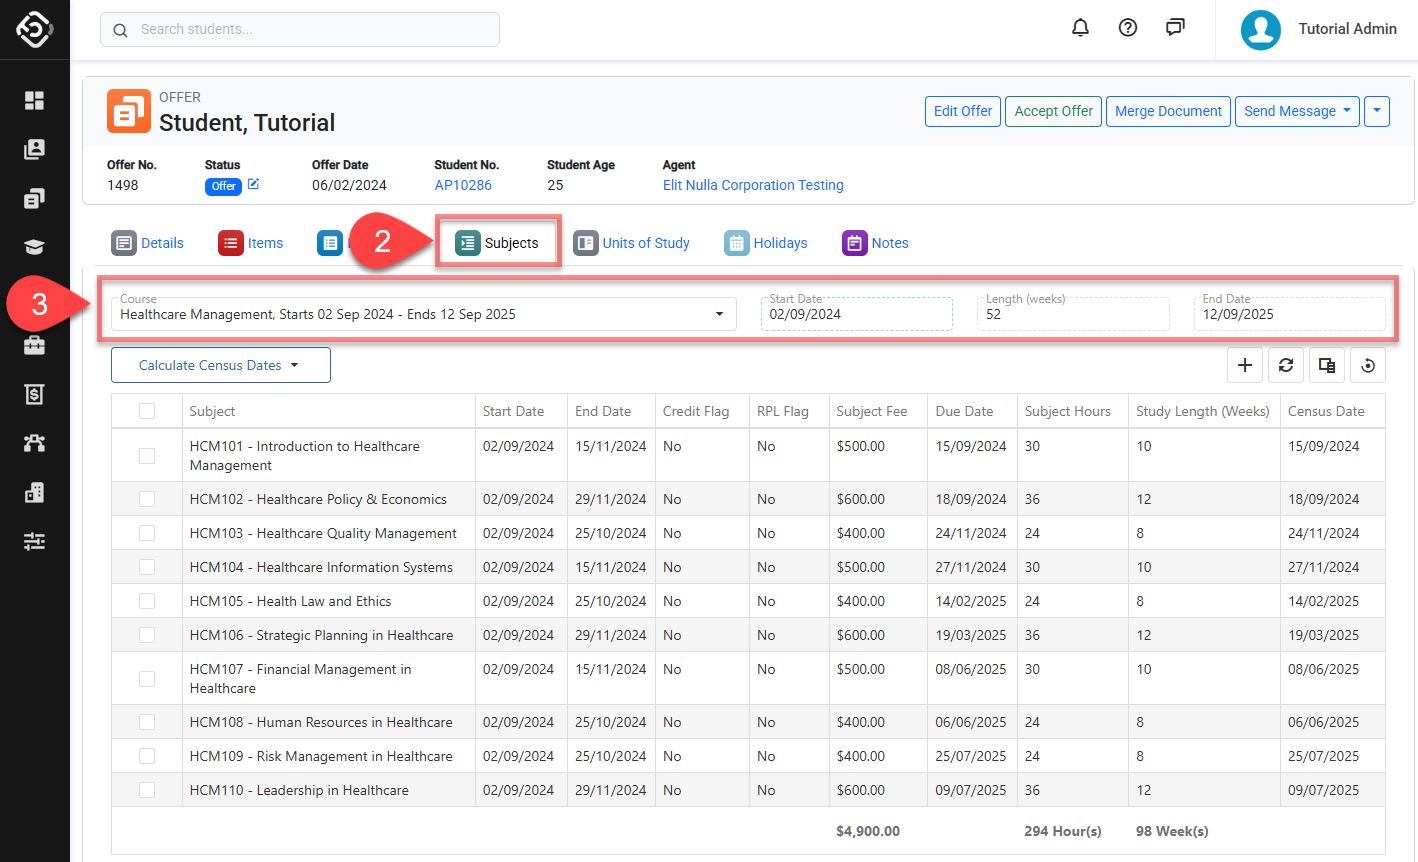Click the Accept Offer button
Viewport: 1418px width, 862px height.
[x=1053, y=111]
